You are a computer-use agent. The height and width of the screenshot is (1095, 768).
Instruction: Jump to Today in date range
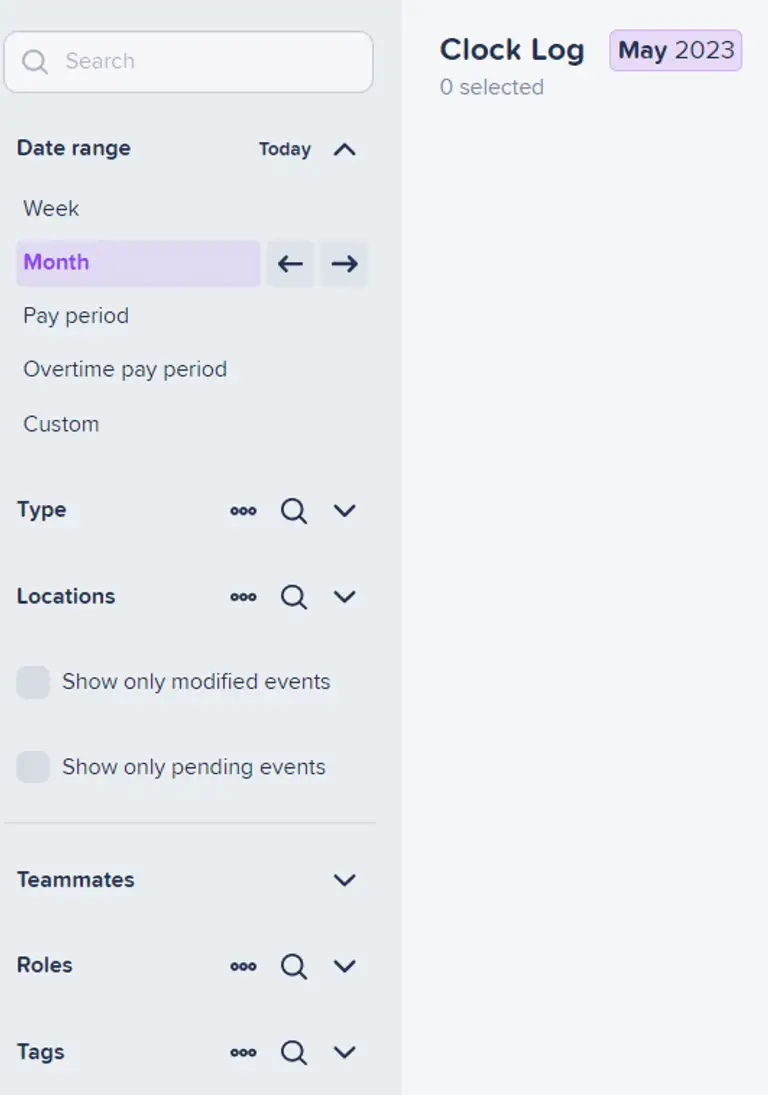285,150
